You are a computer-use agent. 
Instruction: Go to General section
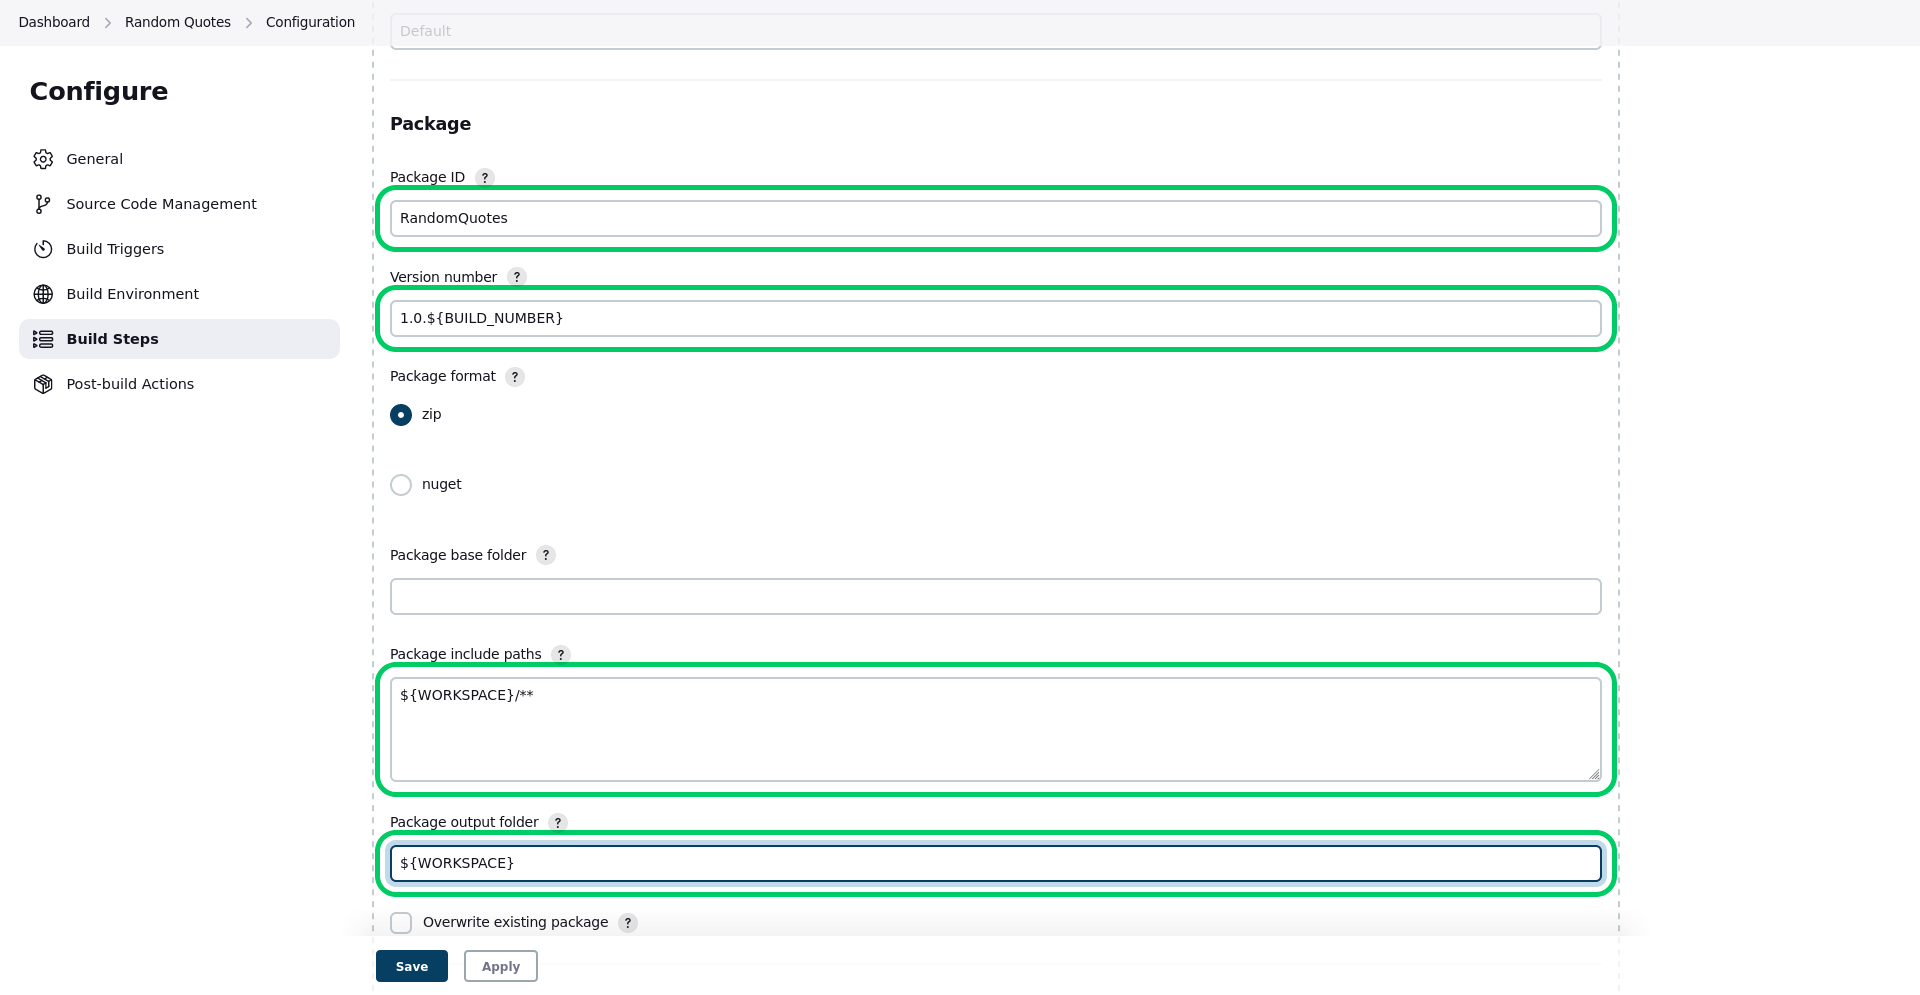click(180, 159)
